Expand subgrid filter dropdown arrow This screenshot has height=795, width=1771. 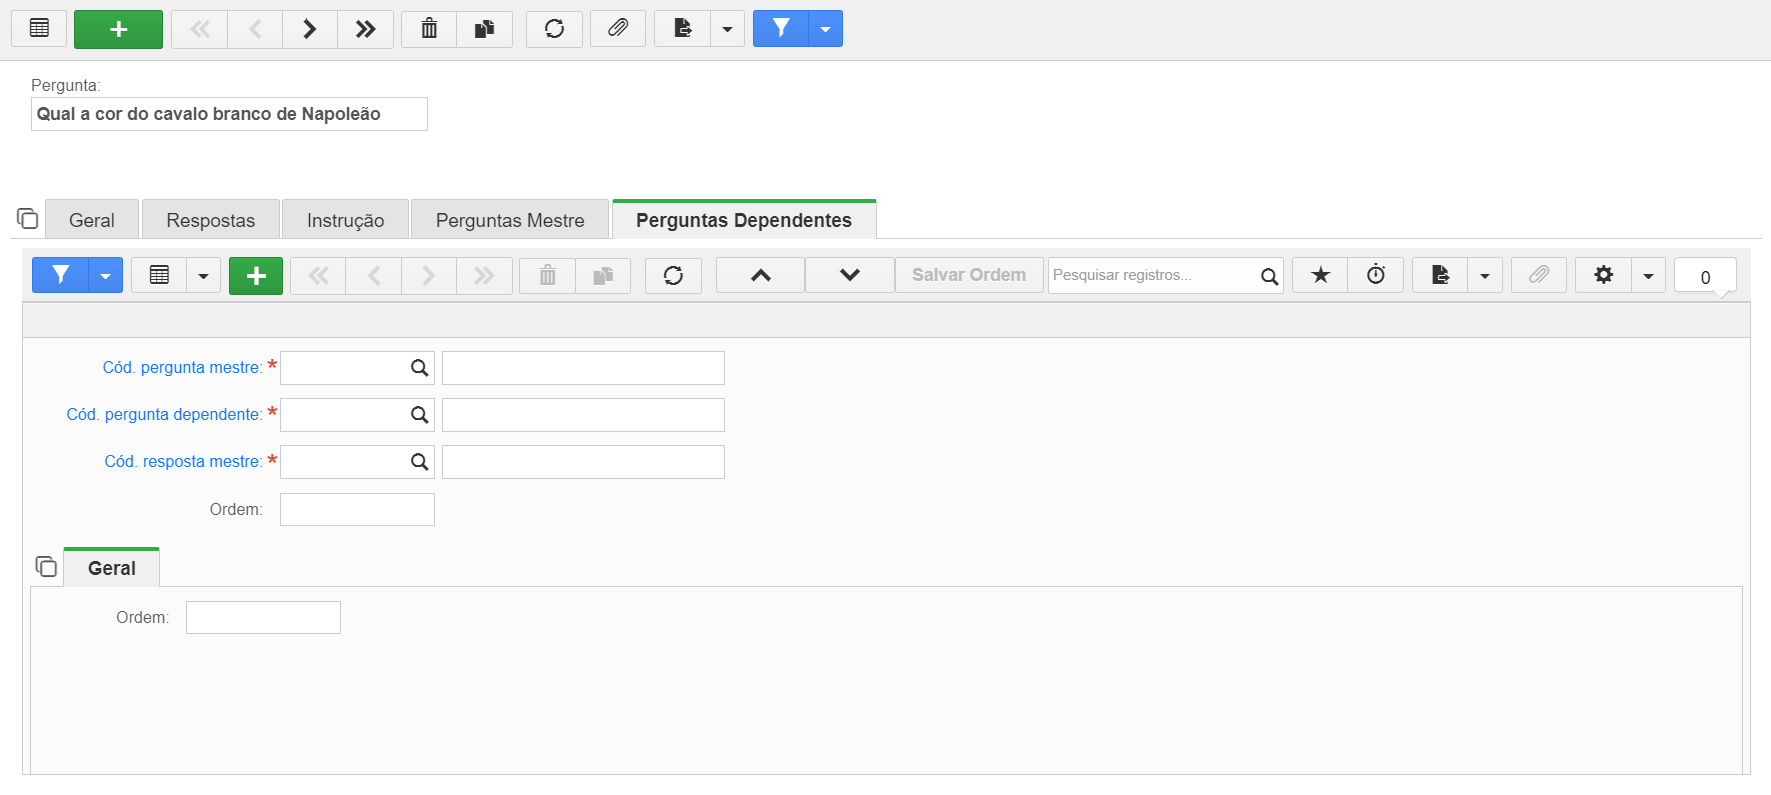pos(105,275)
